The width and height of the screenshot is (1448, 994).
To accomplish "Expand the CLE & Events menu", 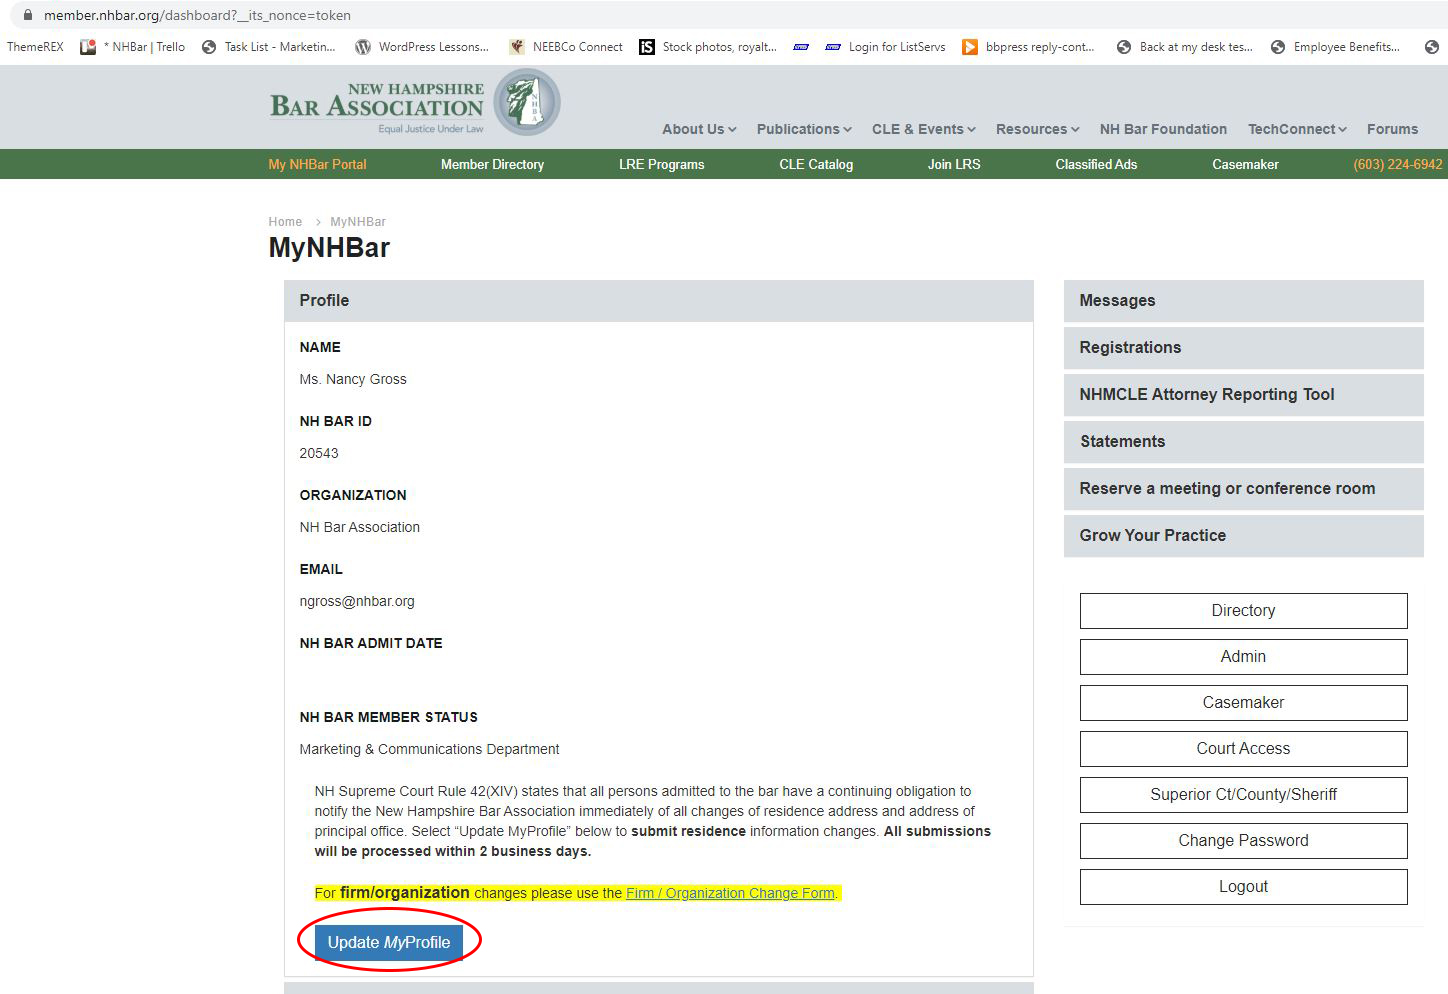I will pyautogui.click(x=923, y=129).
